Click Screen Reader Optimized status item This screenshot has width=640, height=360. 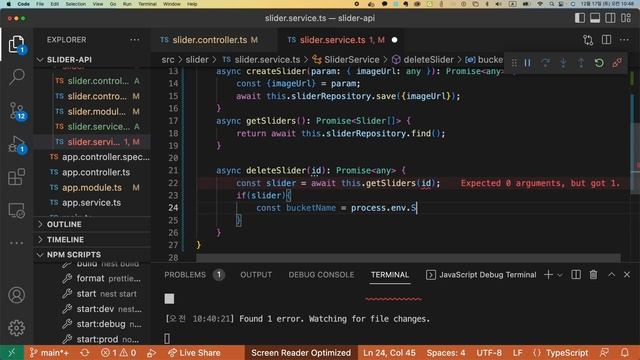301,353
